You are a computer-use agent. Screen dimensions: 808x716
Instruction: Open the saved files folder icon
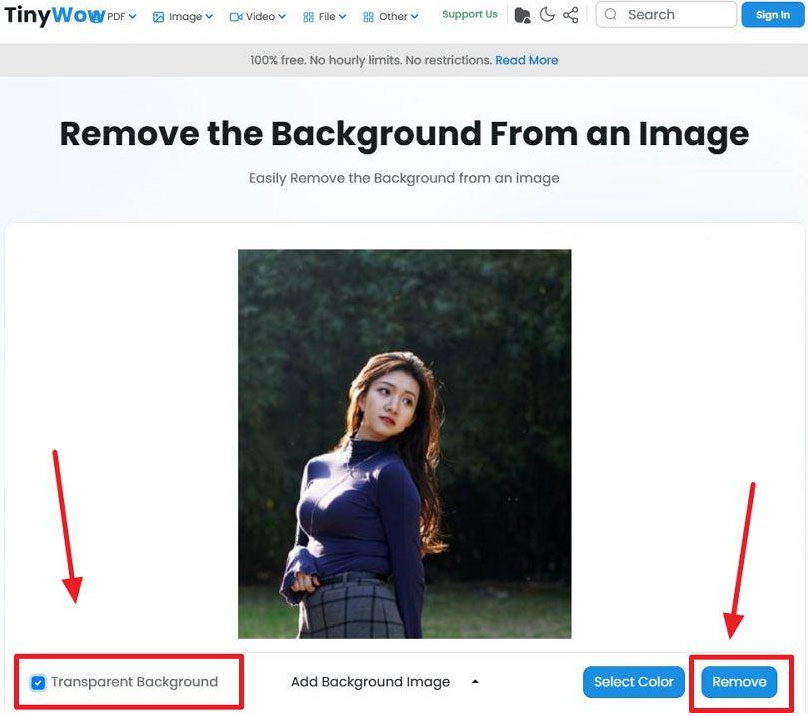point(522,15)
